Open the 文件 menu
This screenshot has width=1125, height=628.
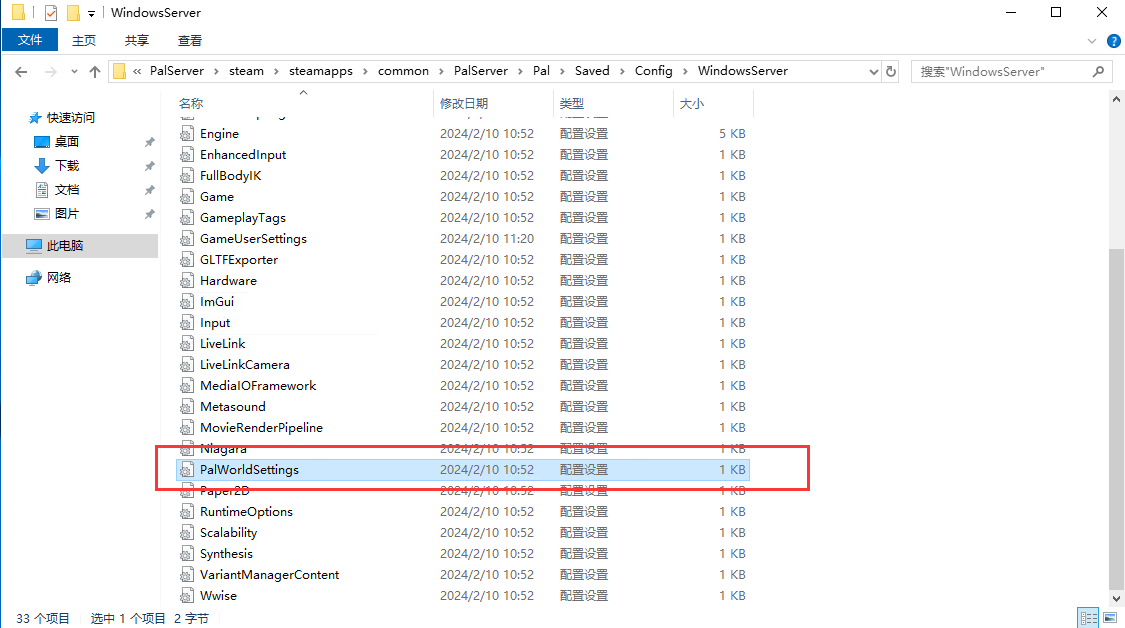30,39
